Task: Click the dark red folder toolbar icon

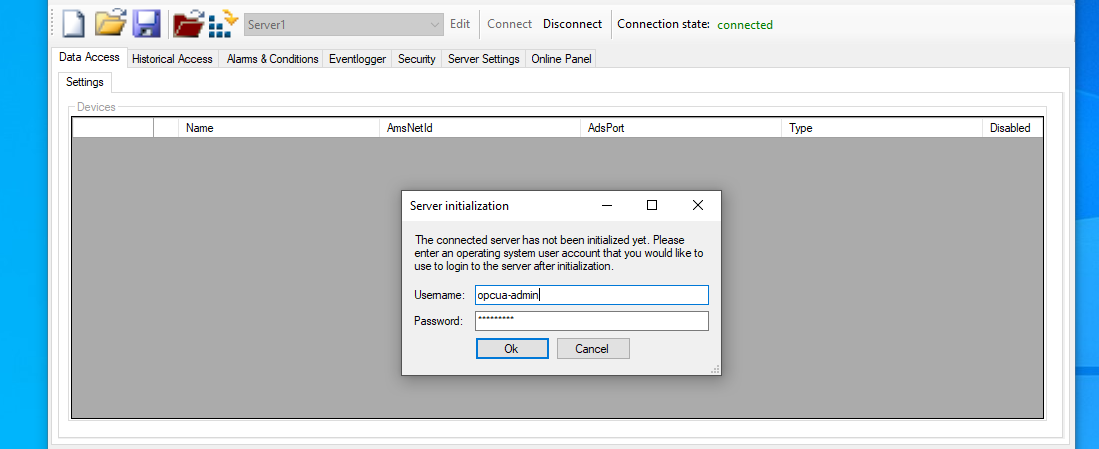Action: (189, 24)
